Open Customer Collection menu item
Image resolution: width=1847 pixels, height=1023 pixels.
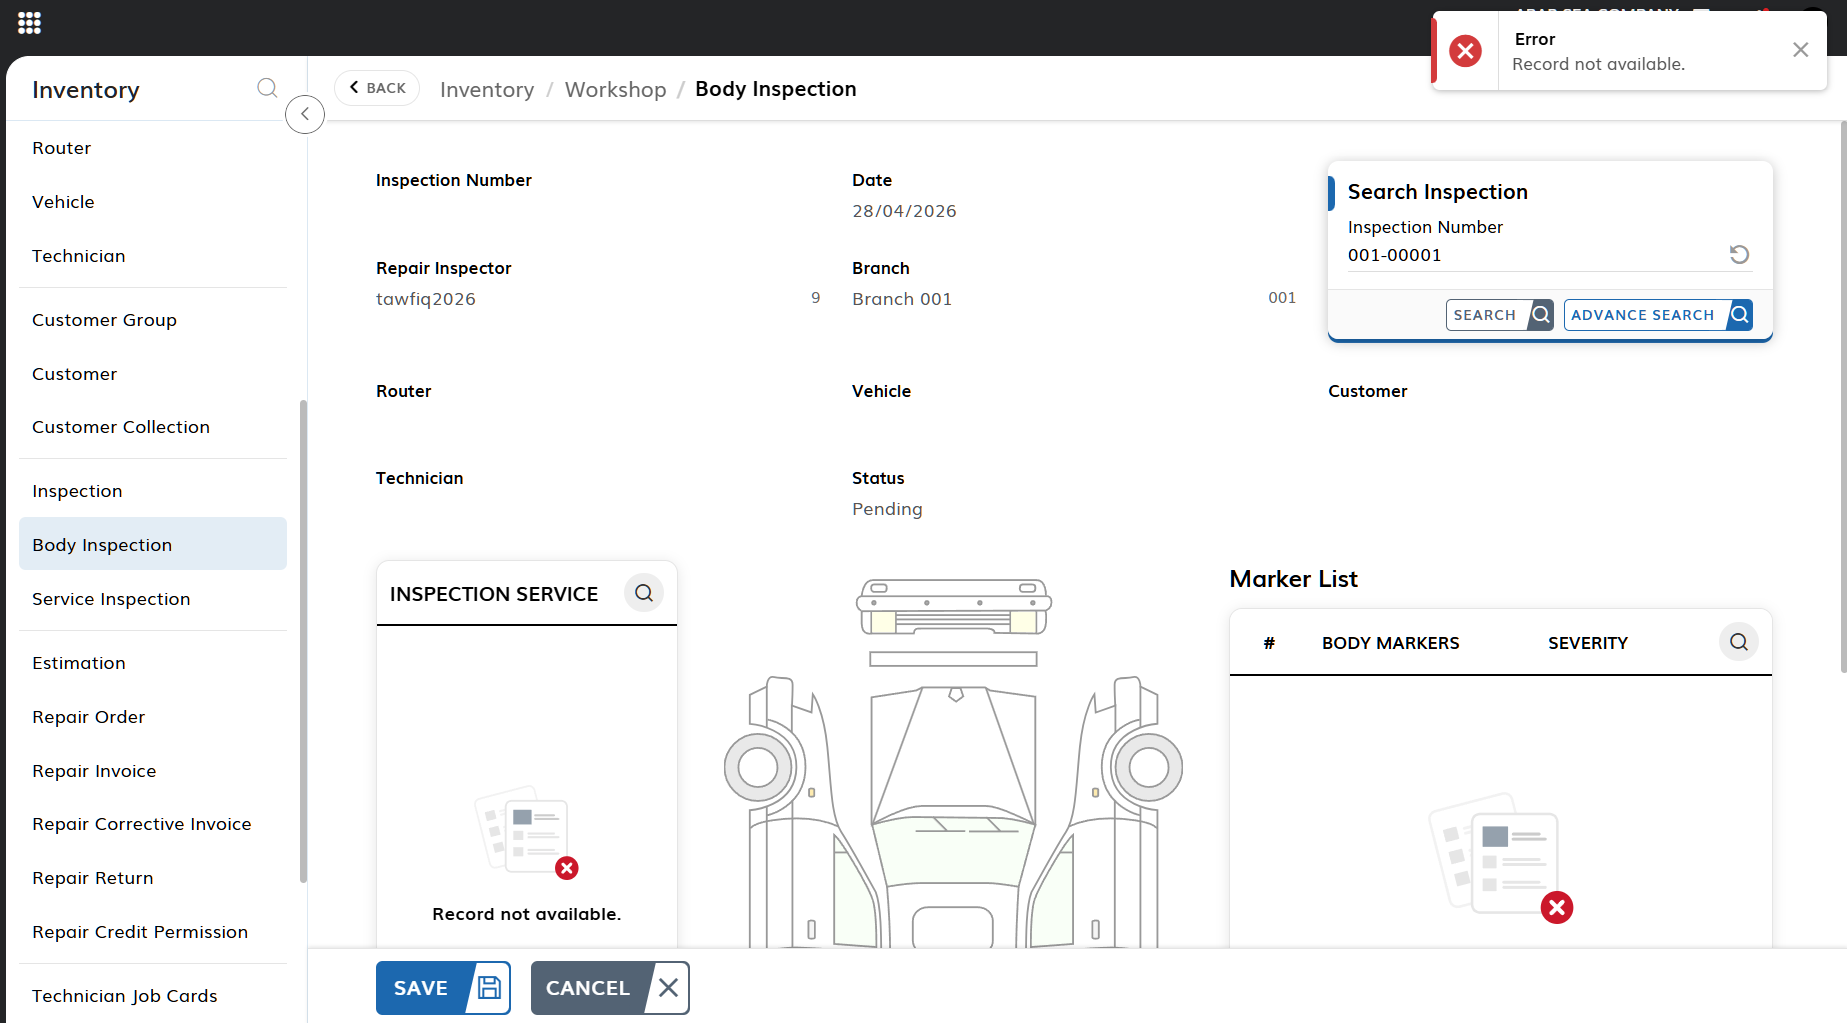coord(152,427)
